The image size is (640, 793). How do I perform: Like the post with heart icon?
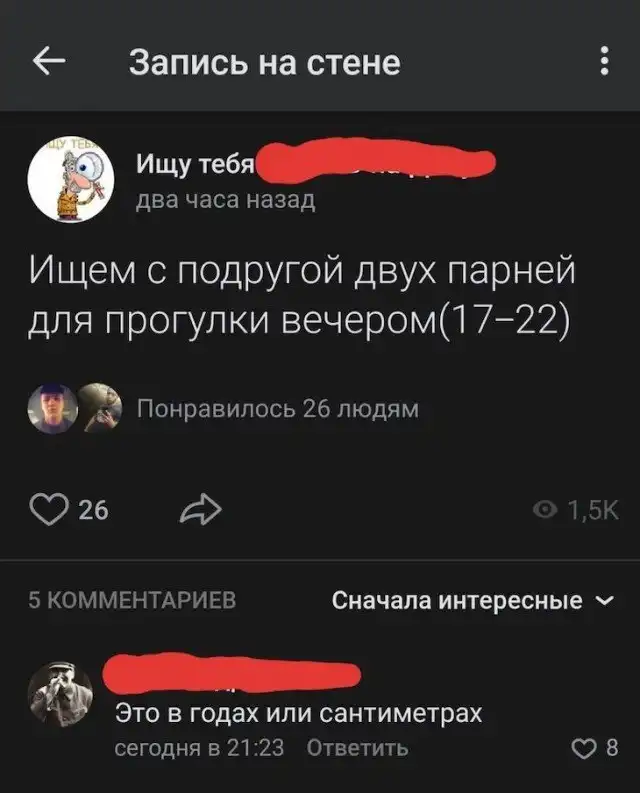point(49,509)
